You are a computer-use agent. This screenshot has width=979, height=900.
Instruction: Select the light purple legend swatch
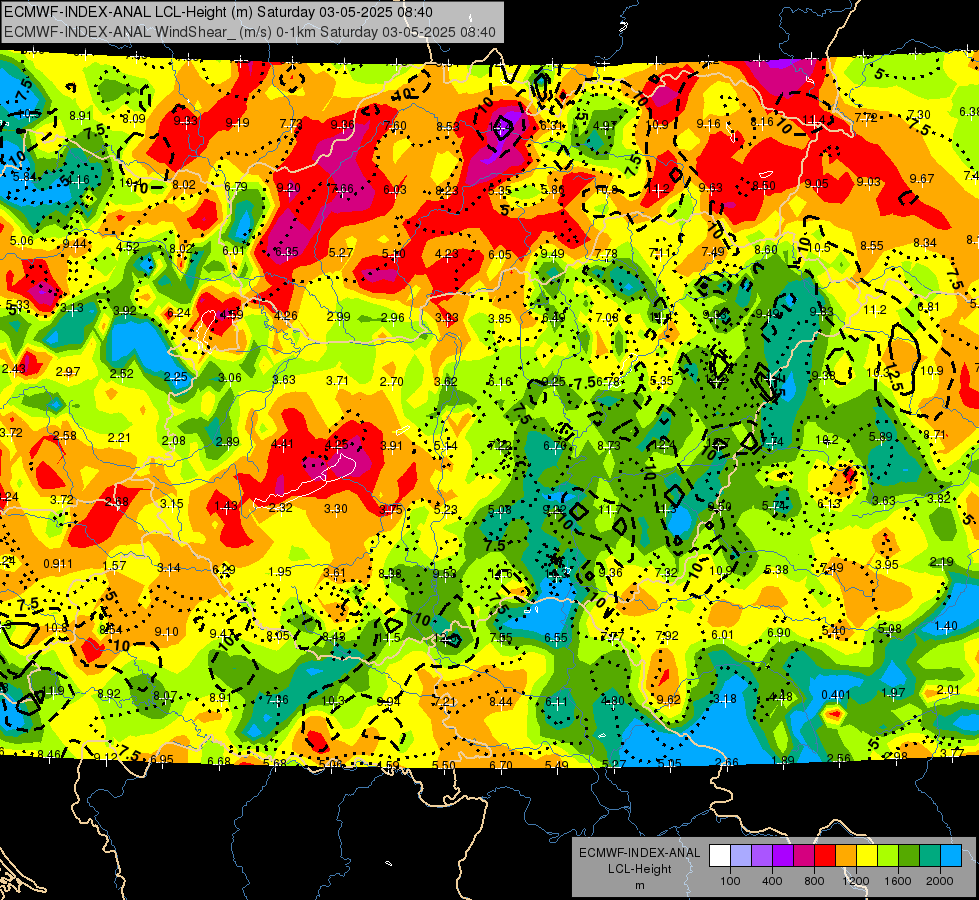(762, 856)
